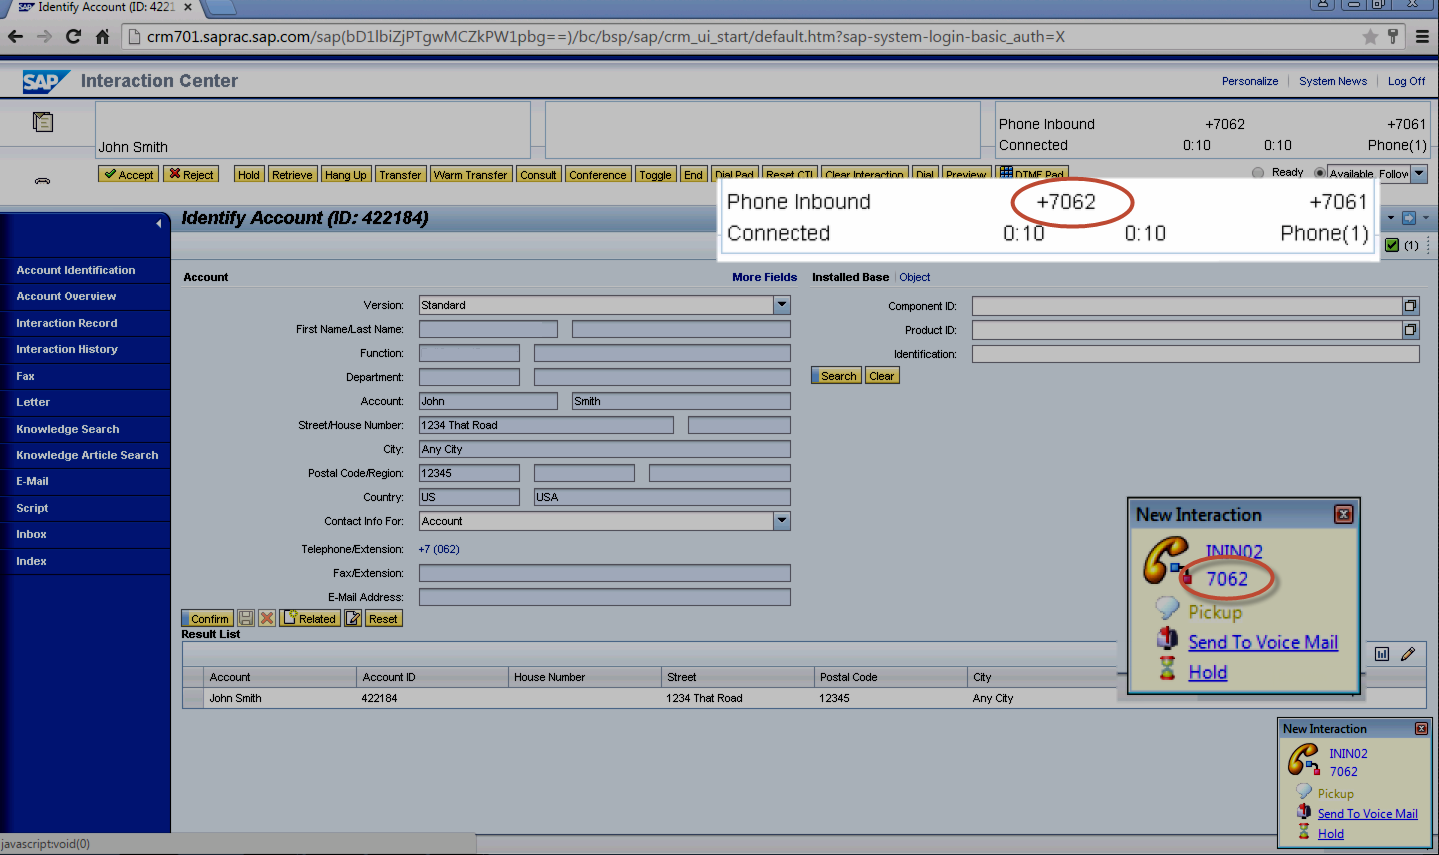This screenshot has height=855, width=1439.
Task: Click the save disk icon beside Confirm
Action: [246, 619]
